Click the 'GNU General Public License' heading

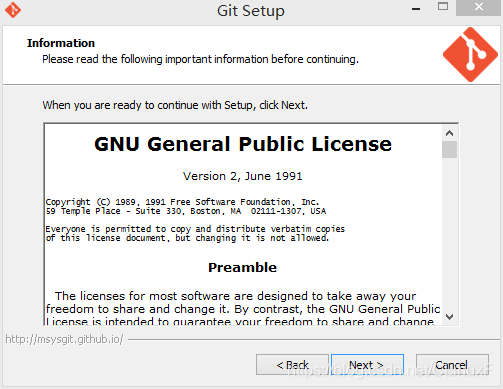[243, 144]
